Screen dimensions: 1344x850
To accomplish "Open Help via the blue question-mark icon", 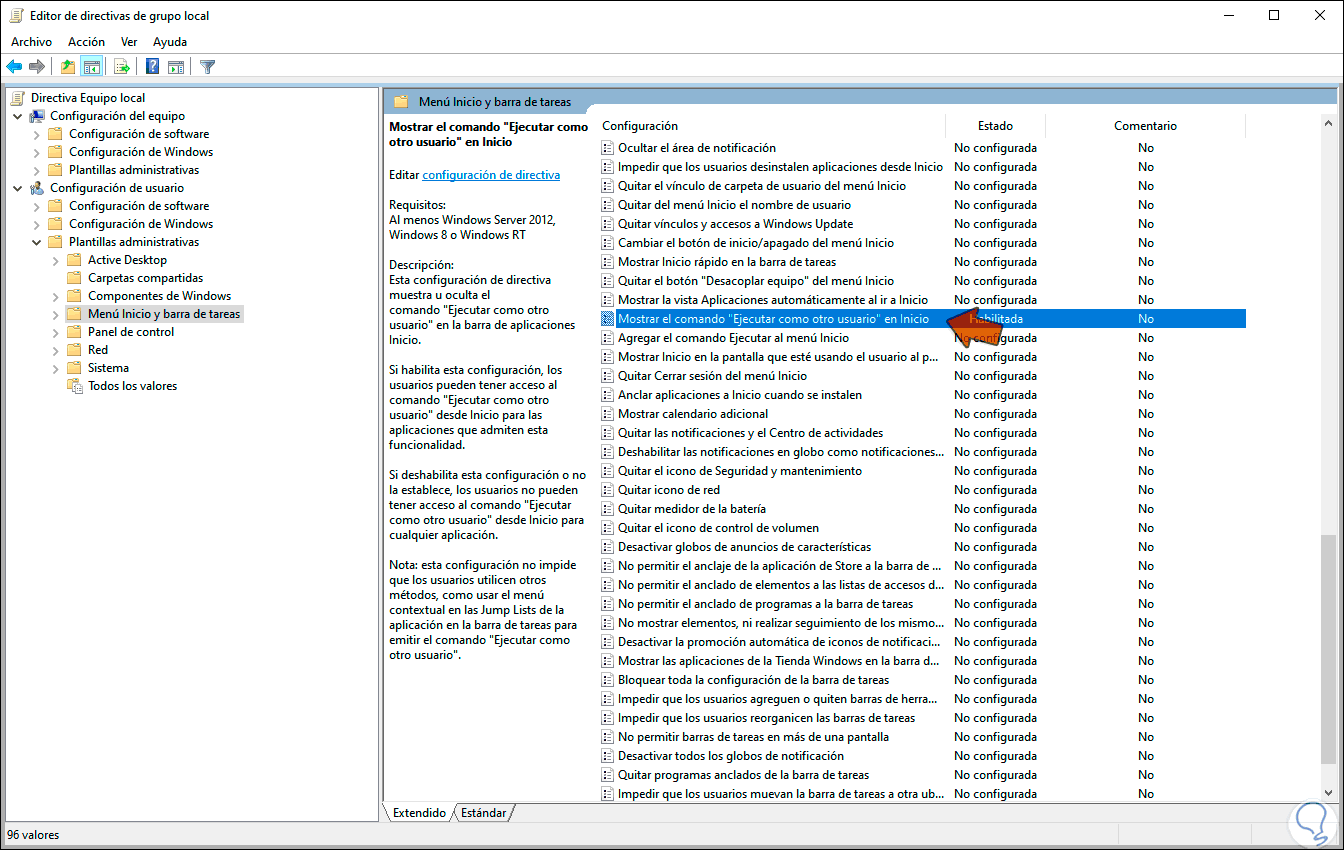I will [x=152, y=67].
